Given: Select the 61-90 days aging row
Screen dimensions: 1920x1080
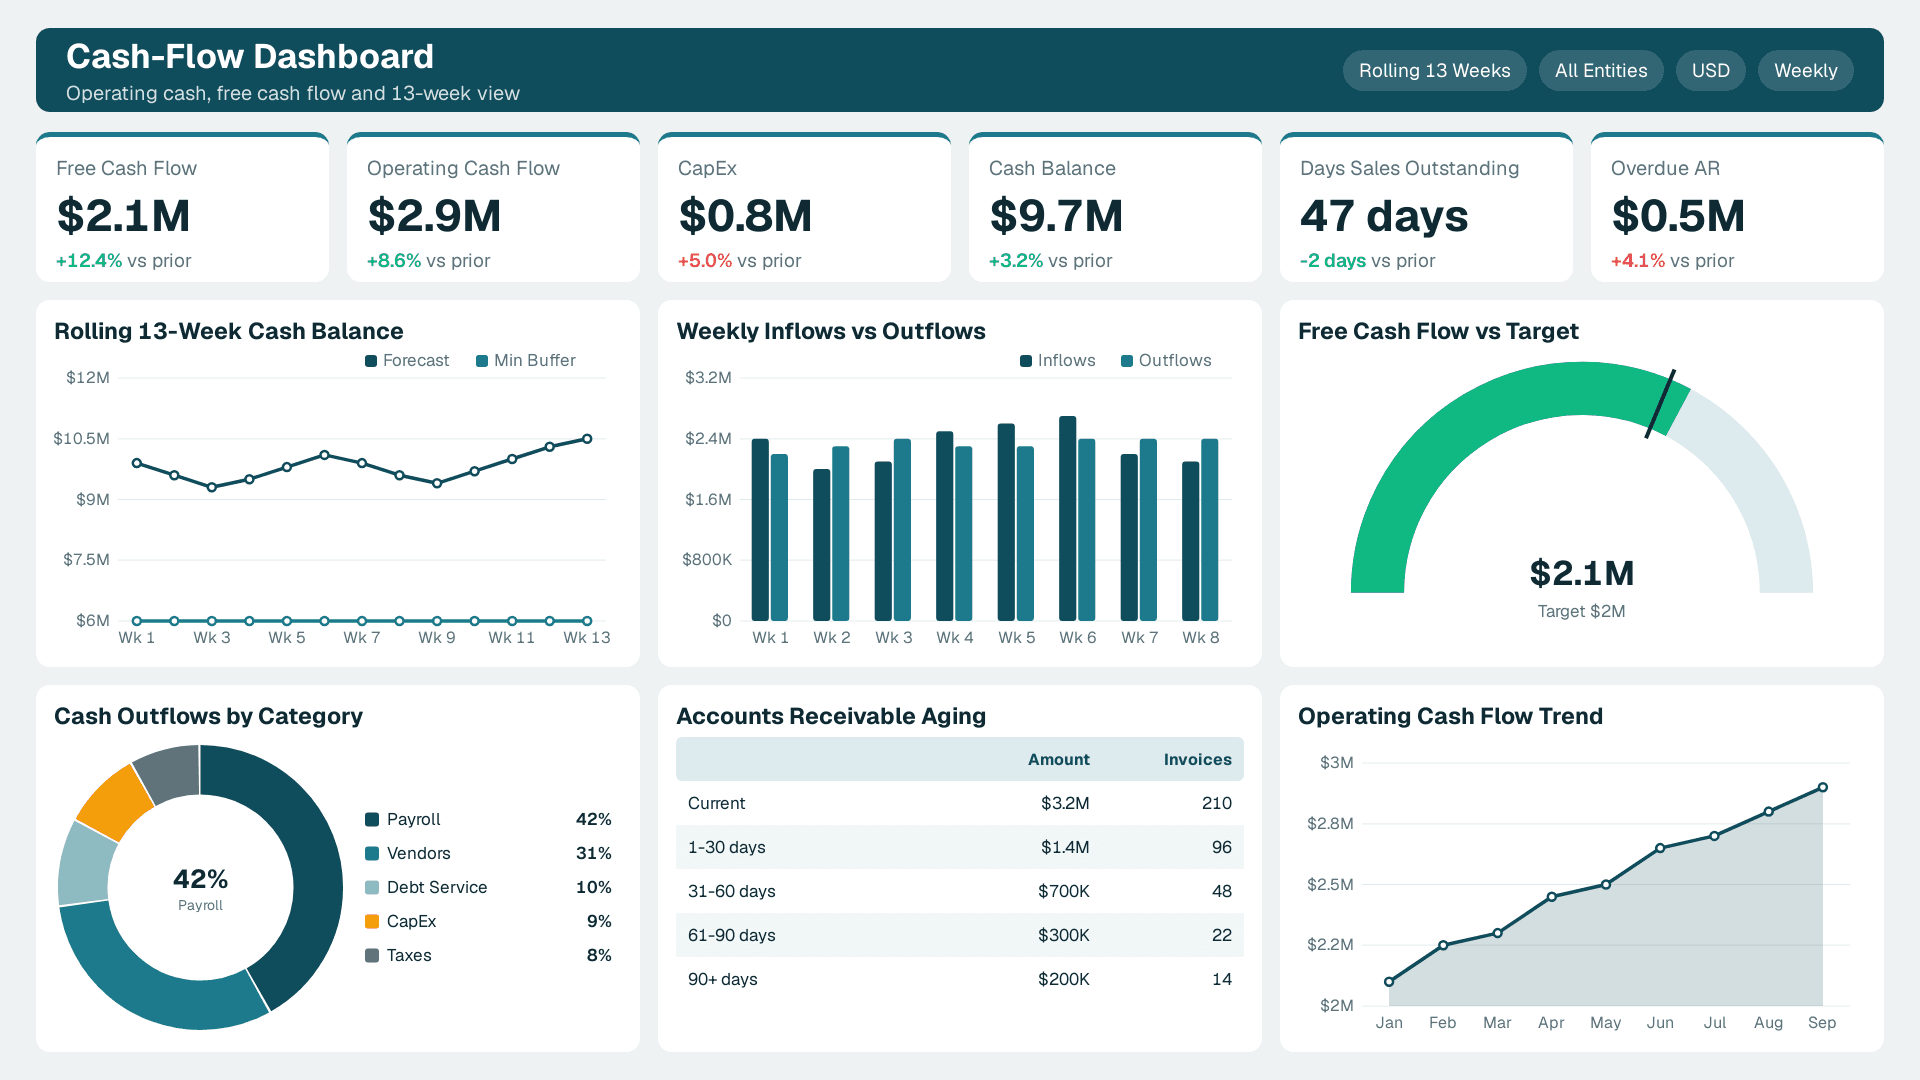Looking at the screenshot, I should [x=960, y=935].
